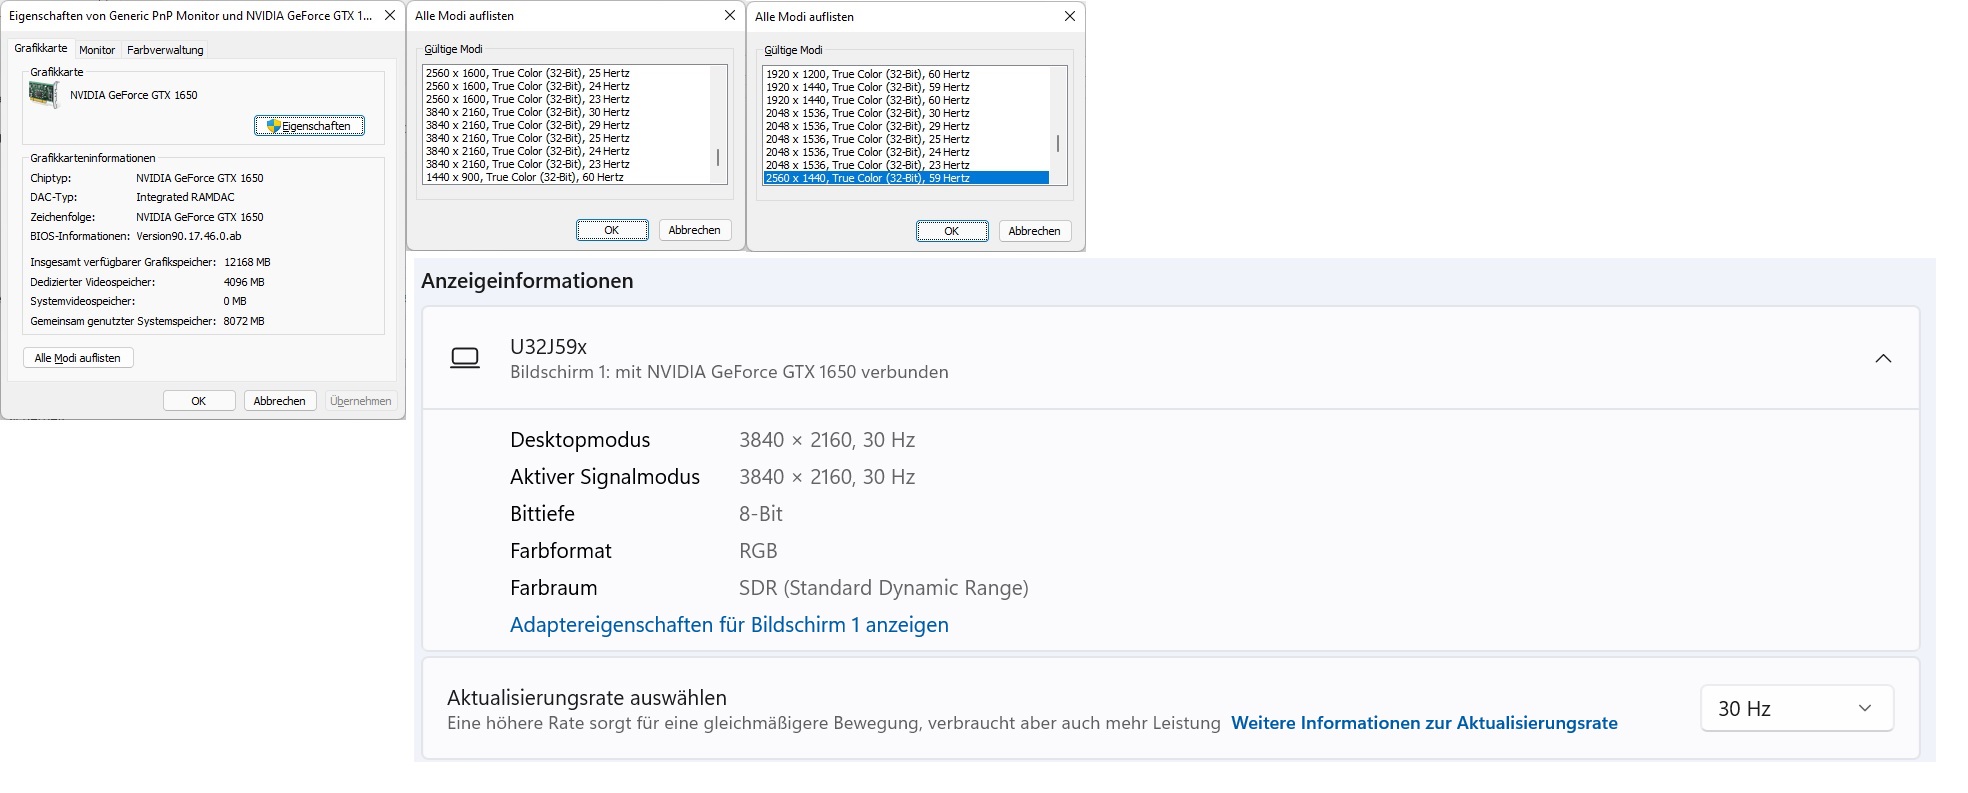The image size is (1968, 793).
Task: Switch to the Monitor tab
Action: pyautogui.click(x=97, y=50)
